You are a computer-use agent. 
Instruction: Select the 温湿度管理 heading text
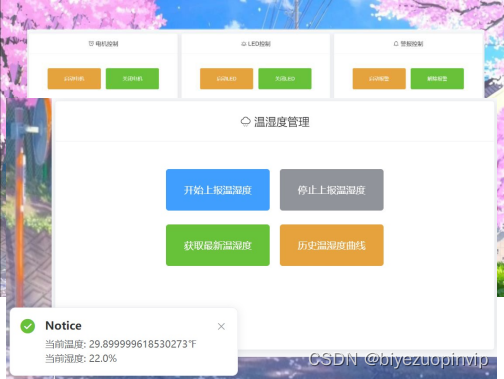(x=282, y=122)
